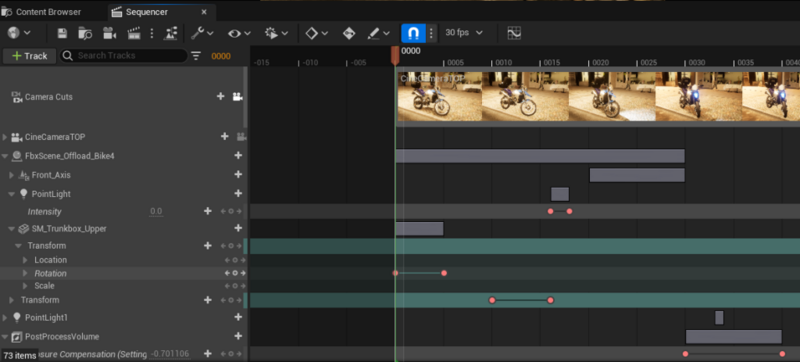Open the world/sequence globe menu
The width and height of the screenshot is (800, 362).
pyautogui.click(x=19, y=33)
